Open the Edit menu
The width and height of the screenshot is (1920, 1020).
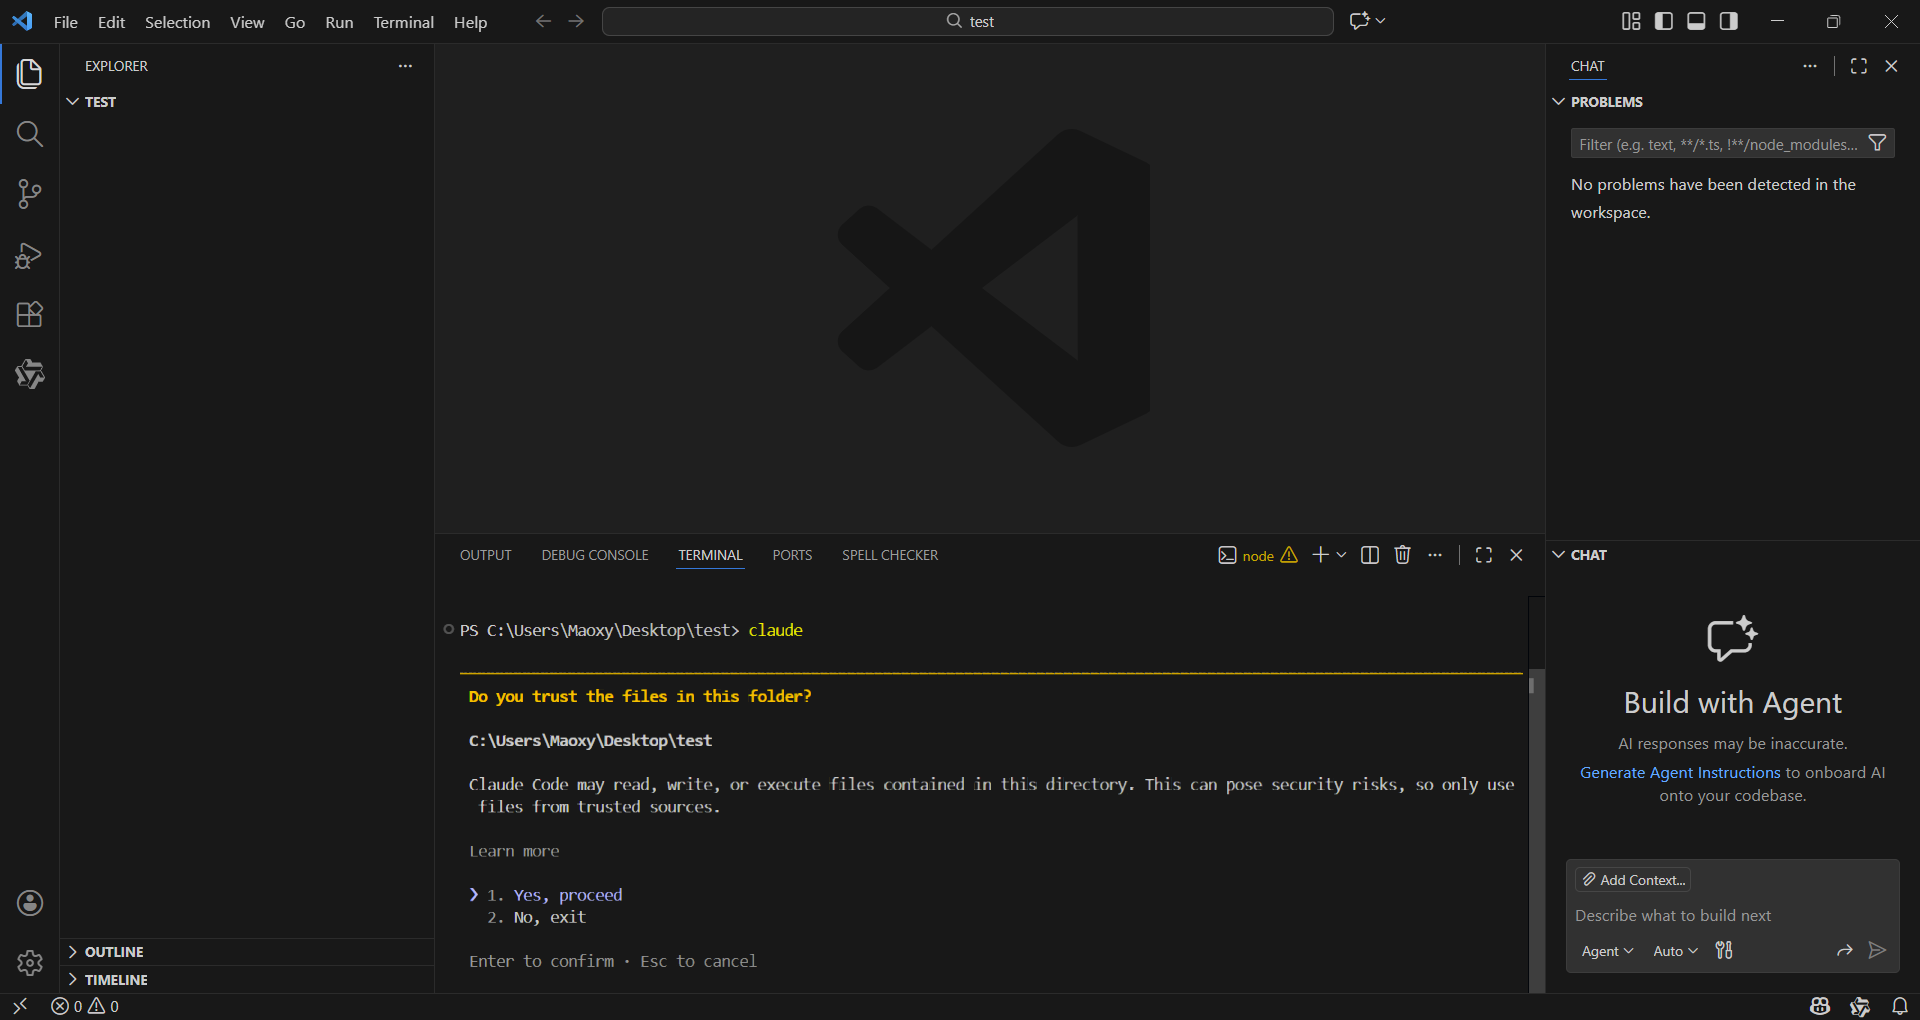coord(111,22)
